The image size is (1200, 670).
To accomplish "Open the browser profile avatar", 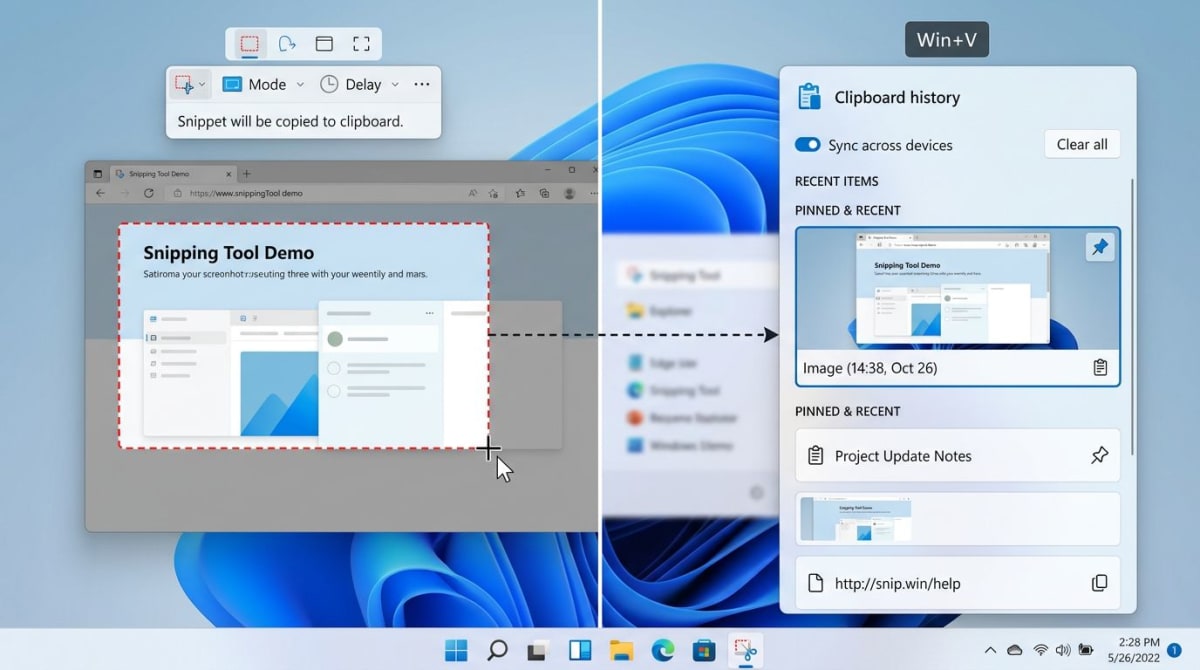I will pos(570,193).
